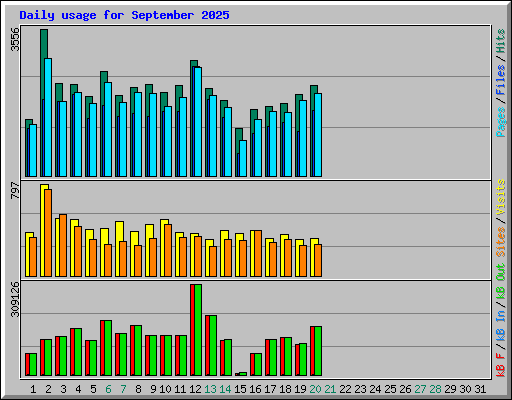Click day 30 on the x-axis
The height and width of the screenshot is (400, 512).
(465, 389)
